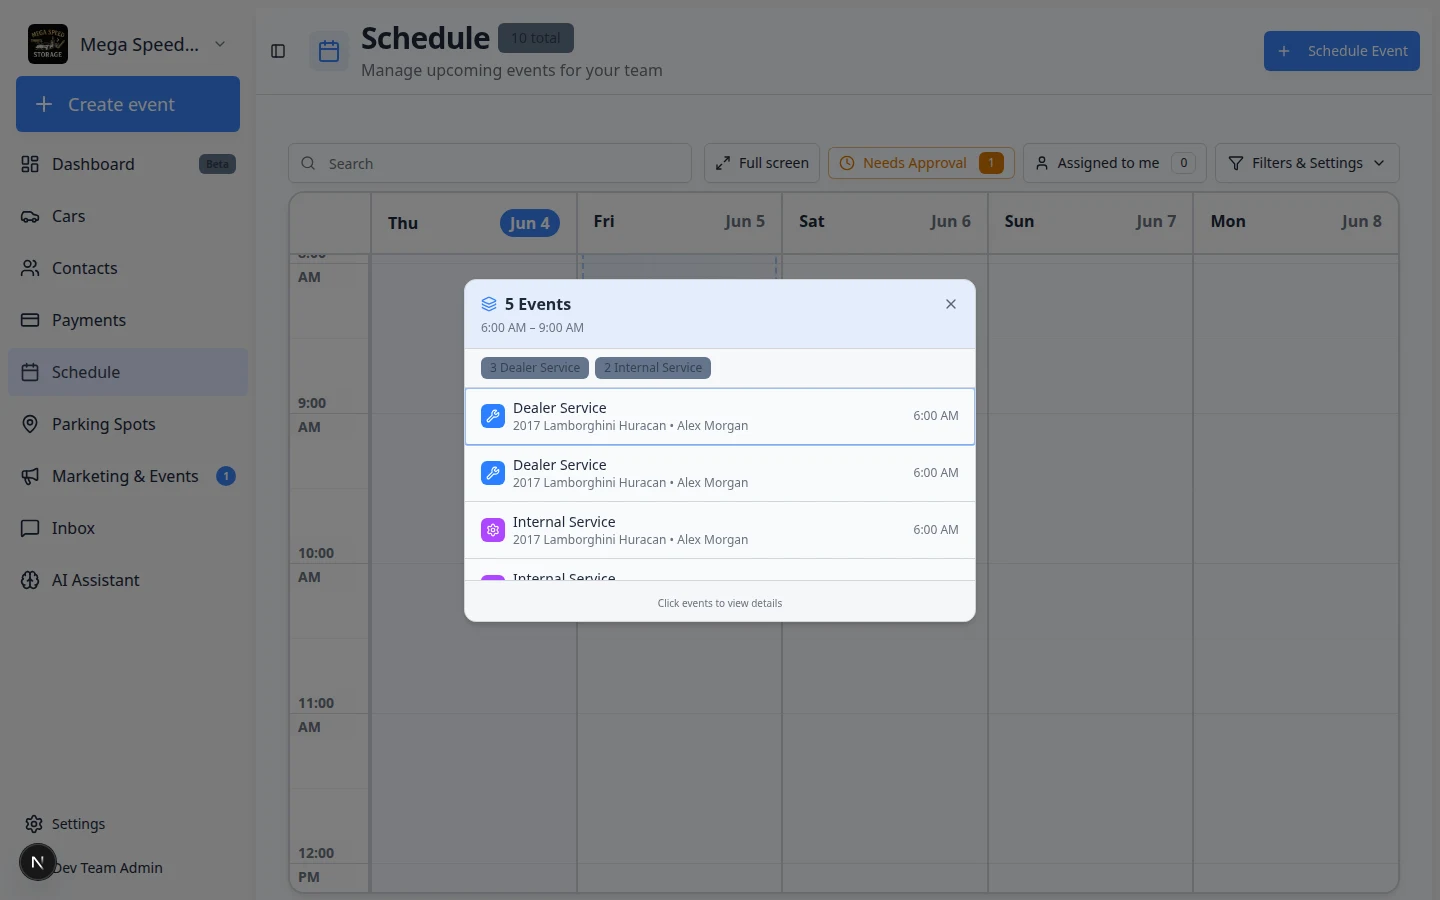The width and height of the screenshot is (1440, 900).
Task: Expand Filters & Settings dropdown
Action: click(1307, 163)
